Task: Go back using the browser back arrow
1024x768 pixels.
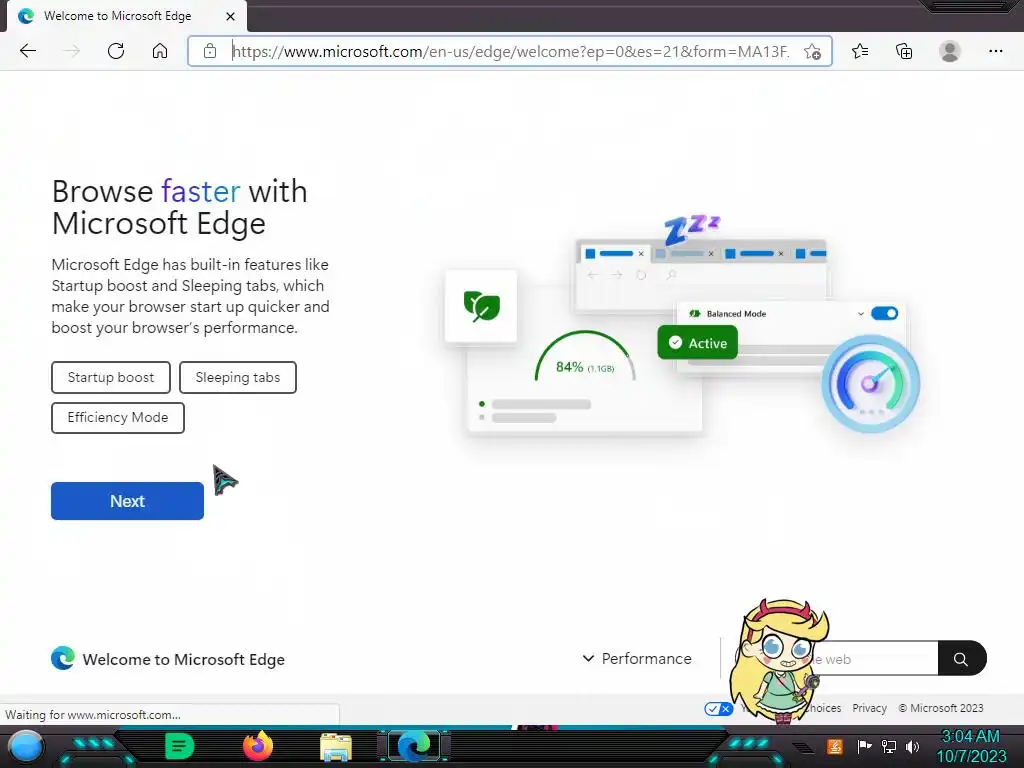Action: (x=27, y=51)
